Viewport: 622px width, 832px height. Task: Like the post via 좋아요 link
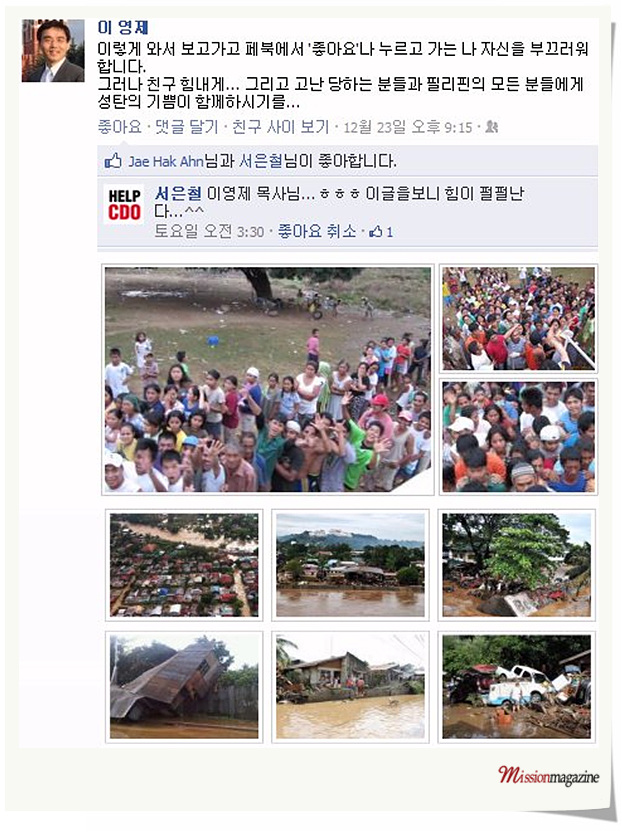tap(119, 127)
